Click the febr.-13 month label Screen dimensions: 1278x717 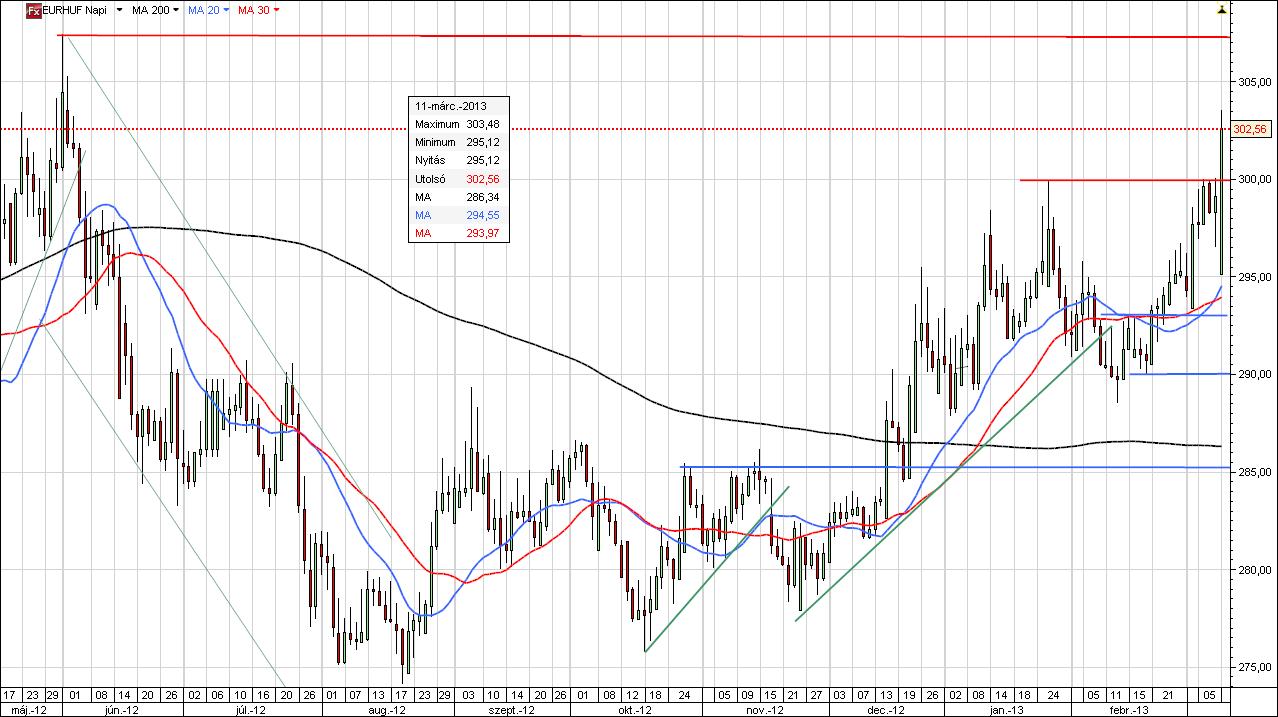coord(1131,710)
